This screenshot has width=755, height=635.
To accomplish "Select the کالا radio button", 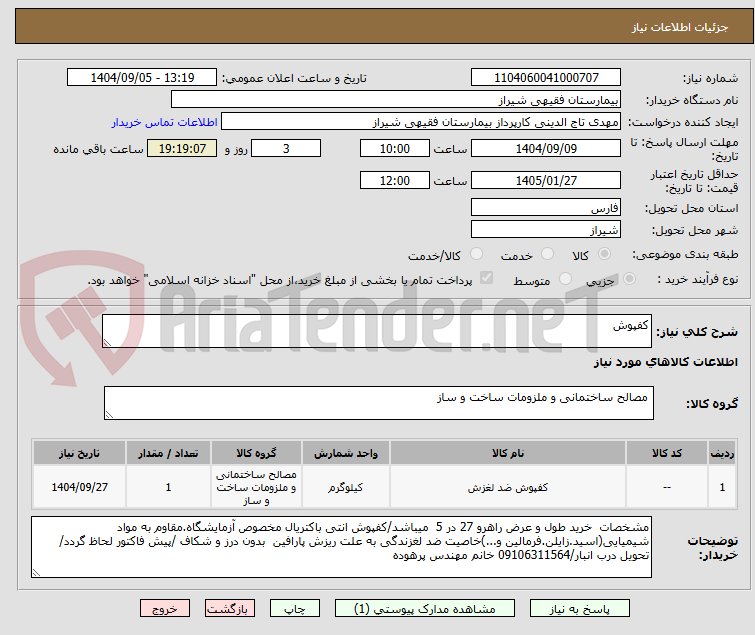I will 604,254.
